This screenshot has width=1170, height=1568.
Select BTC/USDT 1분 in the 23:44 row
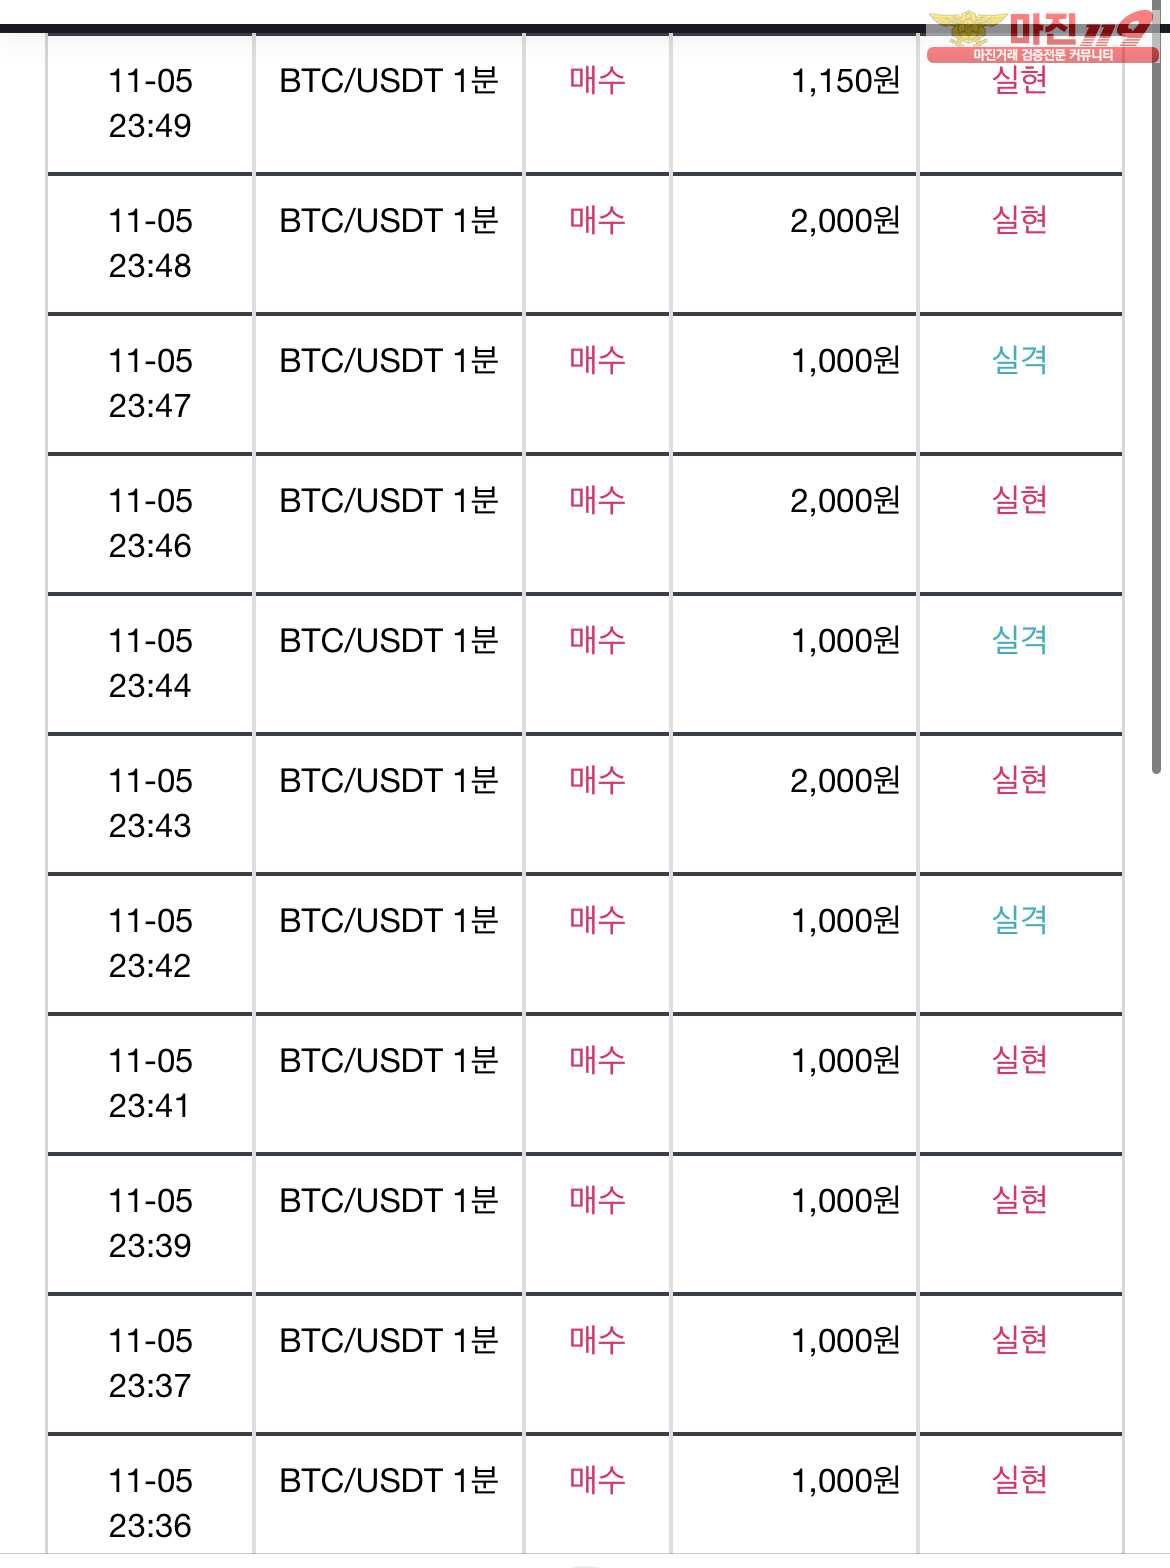[x=389, y=640]
